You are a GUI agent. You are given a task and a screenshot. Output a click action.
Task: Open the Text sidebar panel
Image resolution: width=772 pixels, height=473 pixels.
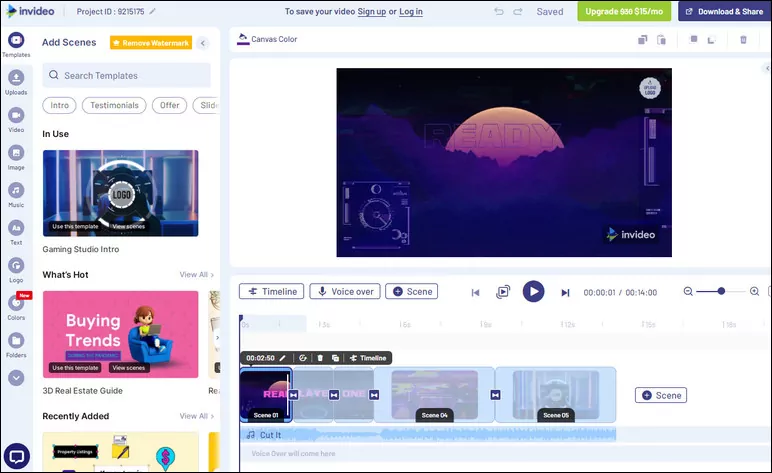pos(16,232)
